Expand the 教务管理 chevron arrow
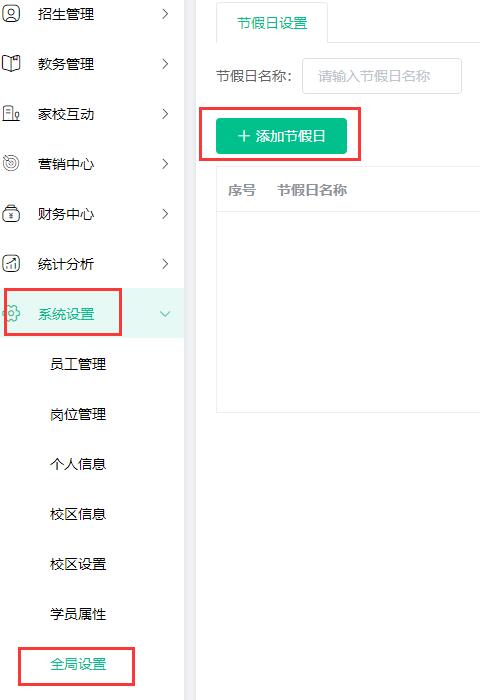The image size is (480, 700). point(165,64)
